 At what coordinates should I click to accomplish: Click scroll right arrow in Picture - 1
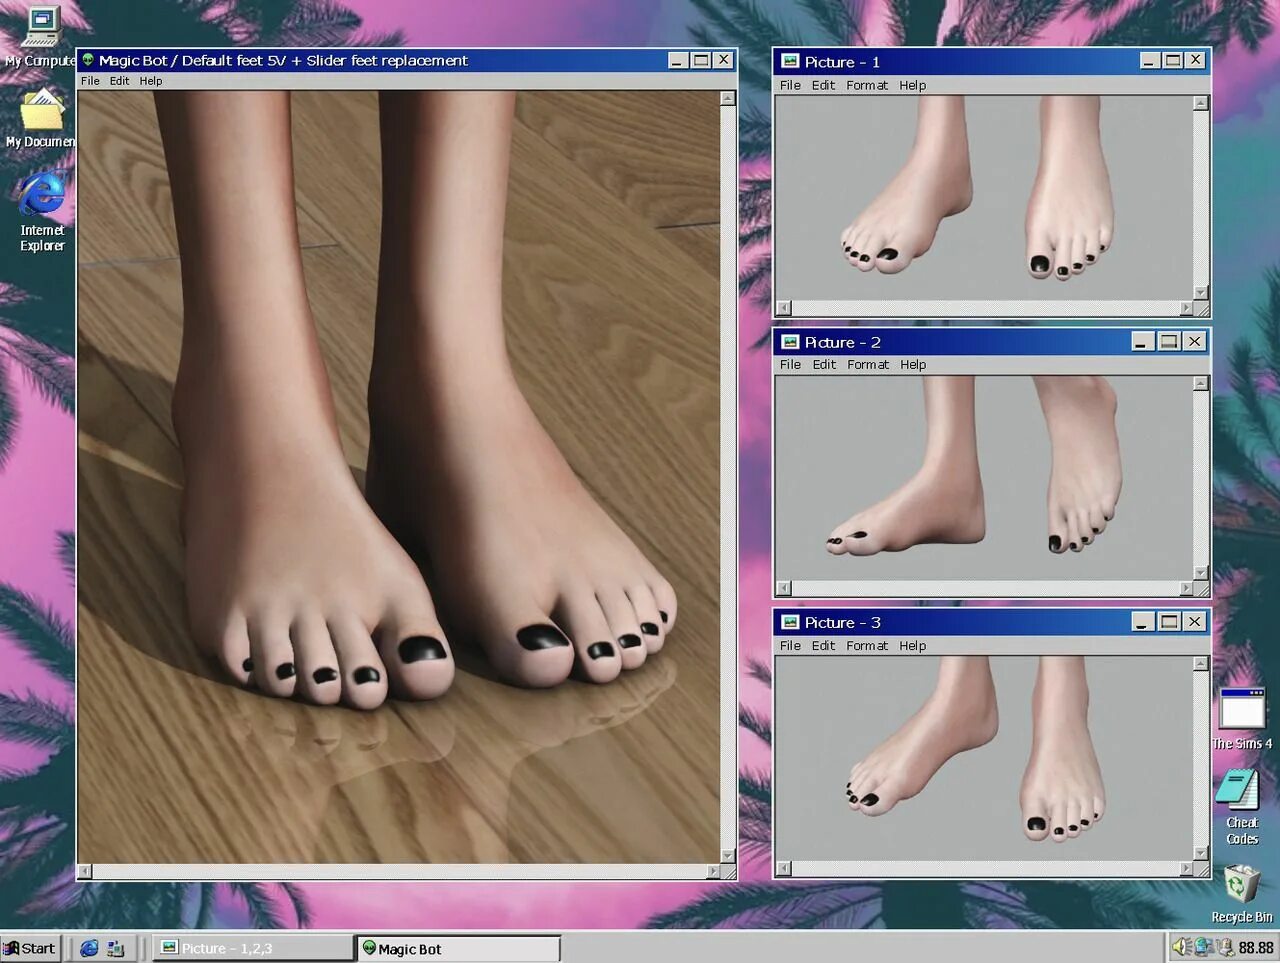[1186, 308]
